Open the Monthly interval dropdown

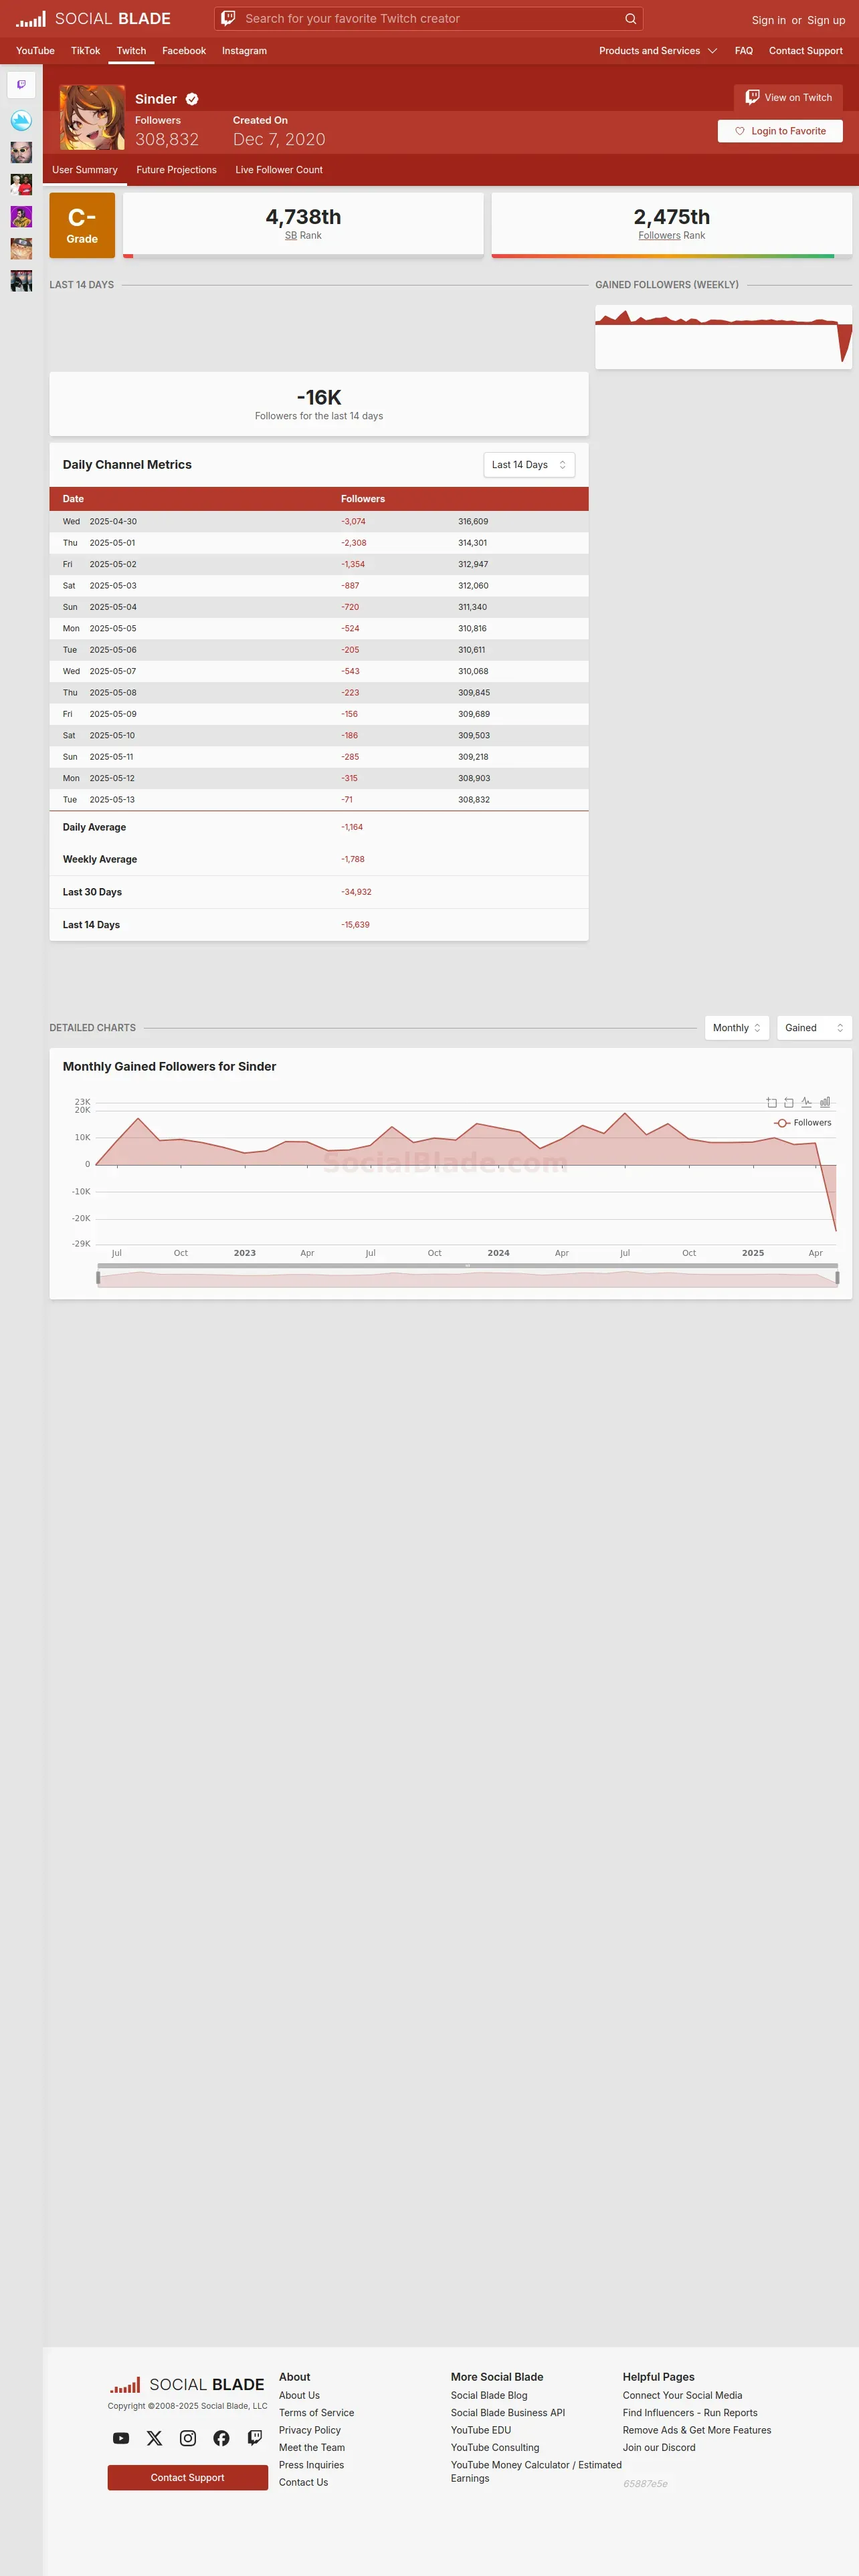pos(737,1028)
